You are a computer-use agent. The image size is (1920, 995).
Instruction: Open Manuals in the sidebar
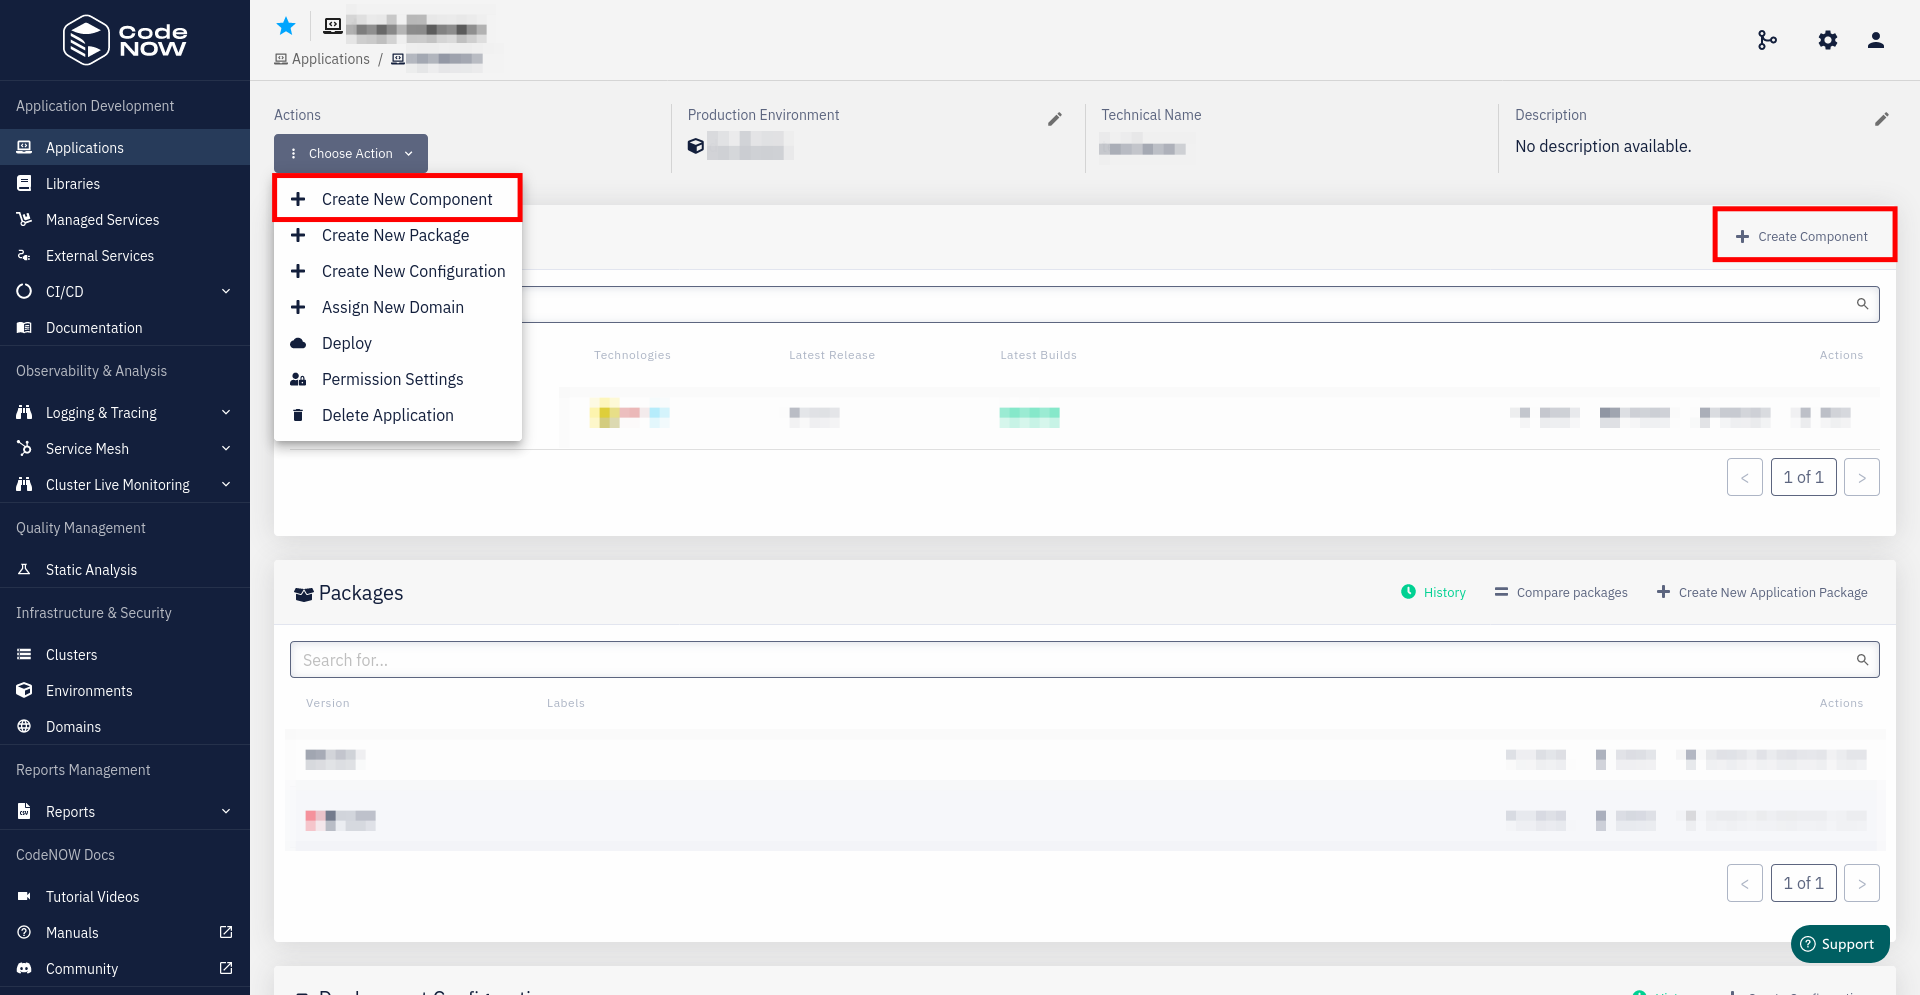click(x=125, y=932)
